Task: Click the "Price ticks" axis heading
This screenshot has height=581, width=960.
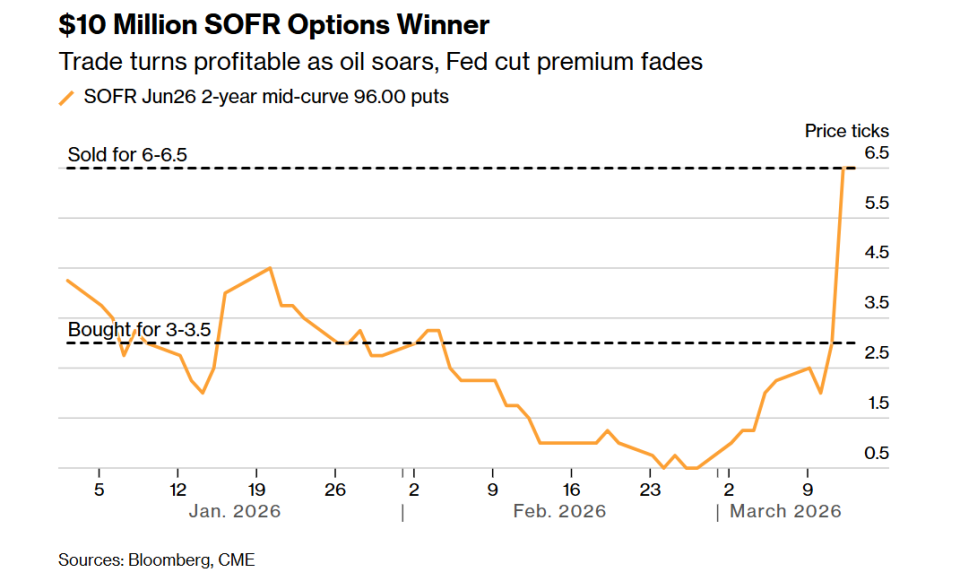Action: 847,131
